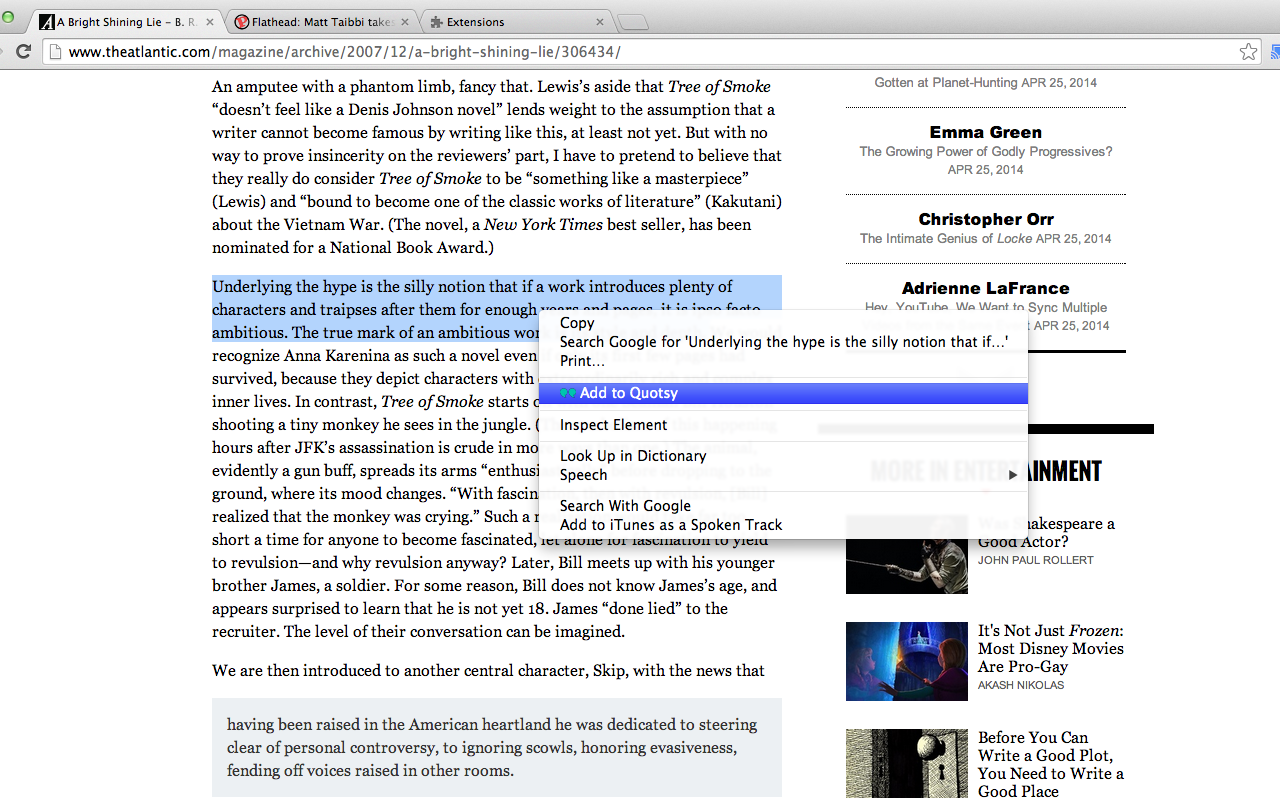The height and width of the screenshot is (800, 1280).
Task: Close the Extensions tab
Action: tap(600, 22)
